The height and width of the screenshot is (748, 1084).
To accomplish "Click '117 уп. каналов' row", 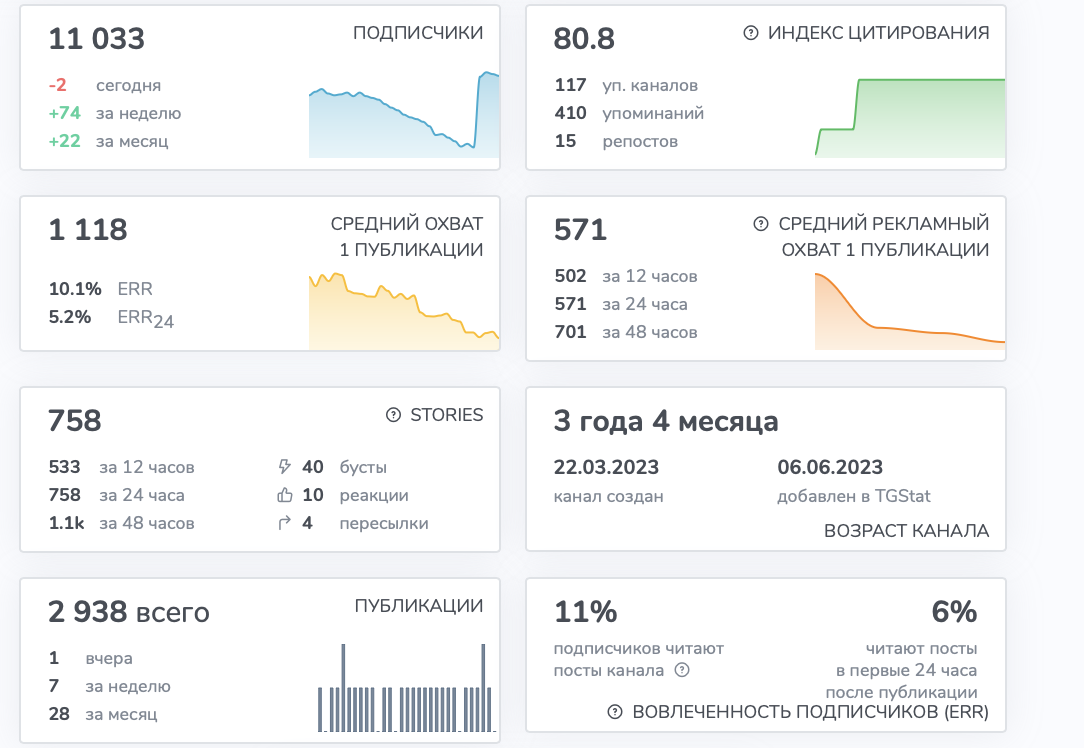I will click(x=626, y=85).
